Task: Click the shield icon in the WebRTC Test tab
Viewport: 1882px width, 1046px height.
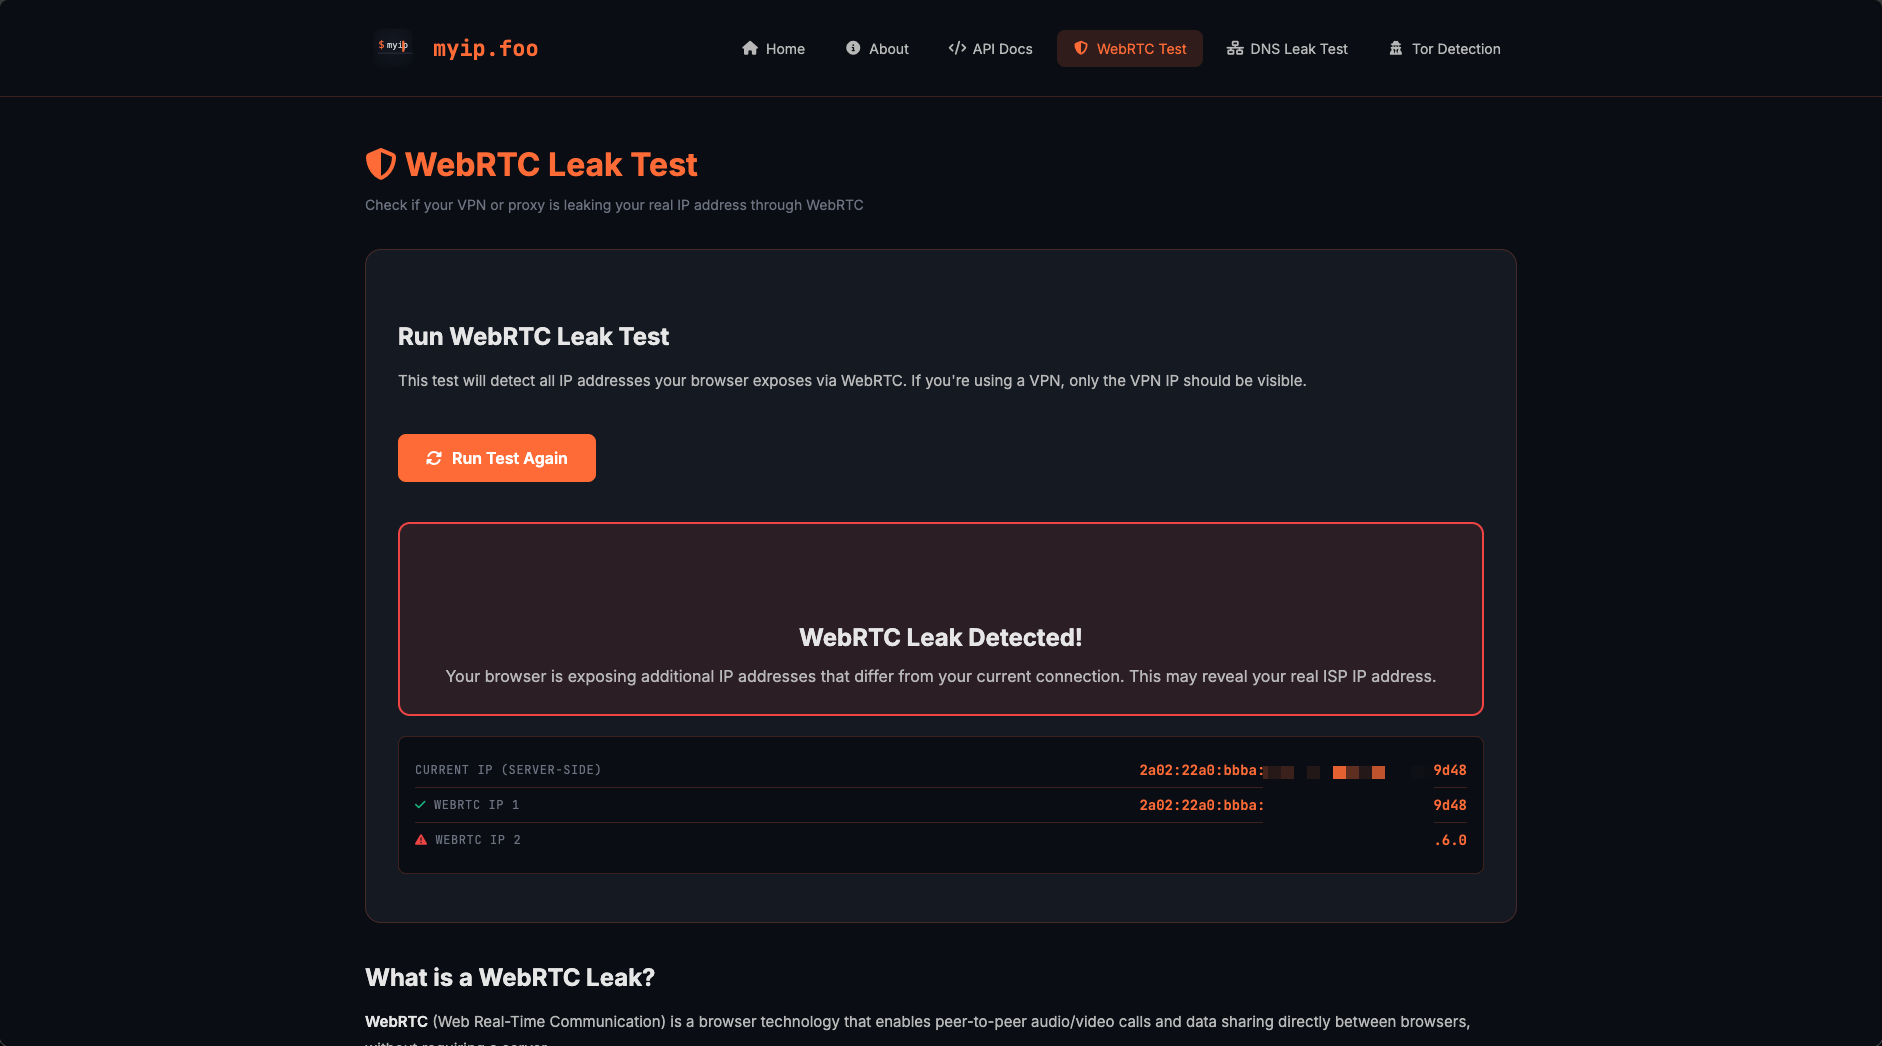Action: tap(1081, 48)
